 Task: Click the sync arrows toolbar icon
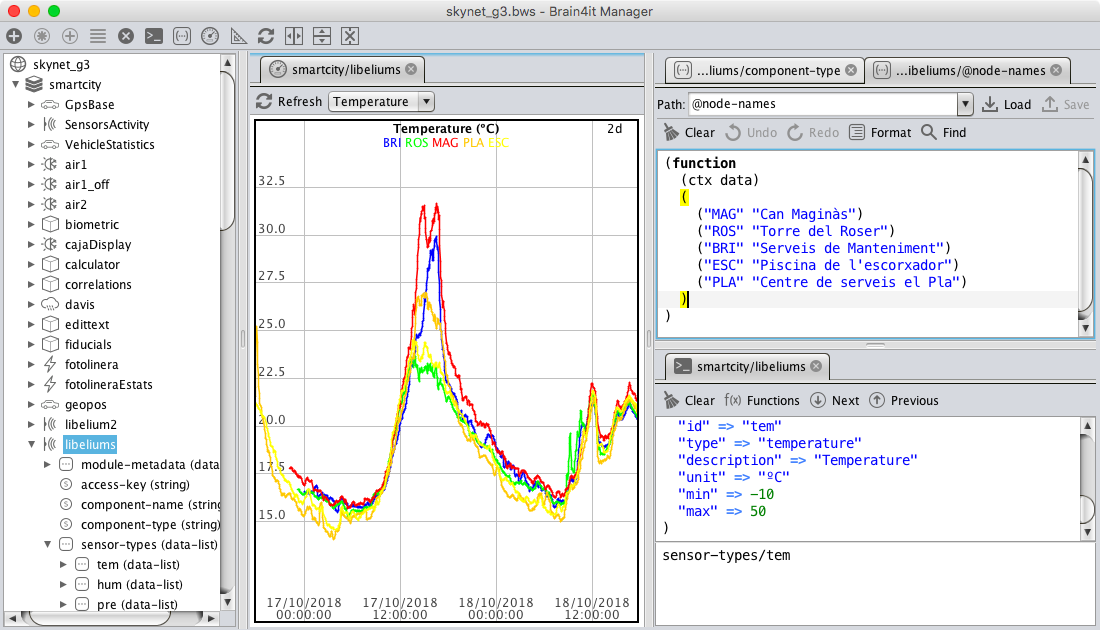pyautogui.click(x=266, y=36)
